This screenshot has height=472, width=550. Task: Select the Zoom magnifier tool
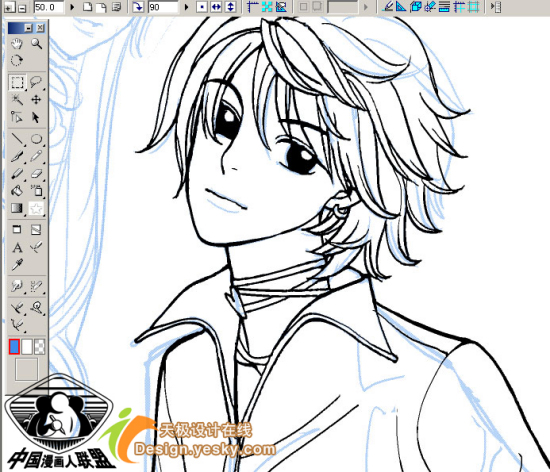click(x=36, y=44)
